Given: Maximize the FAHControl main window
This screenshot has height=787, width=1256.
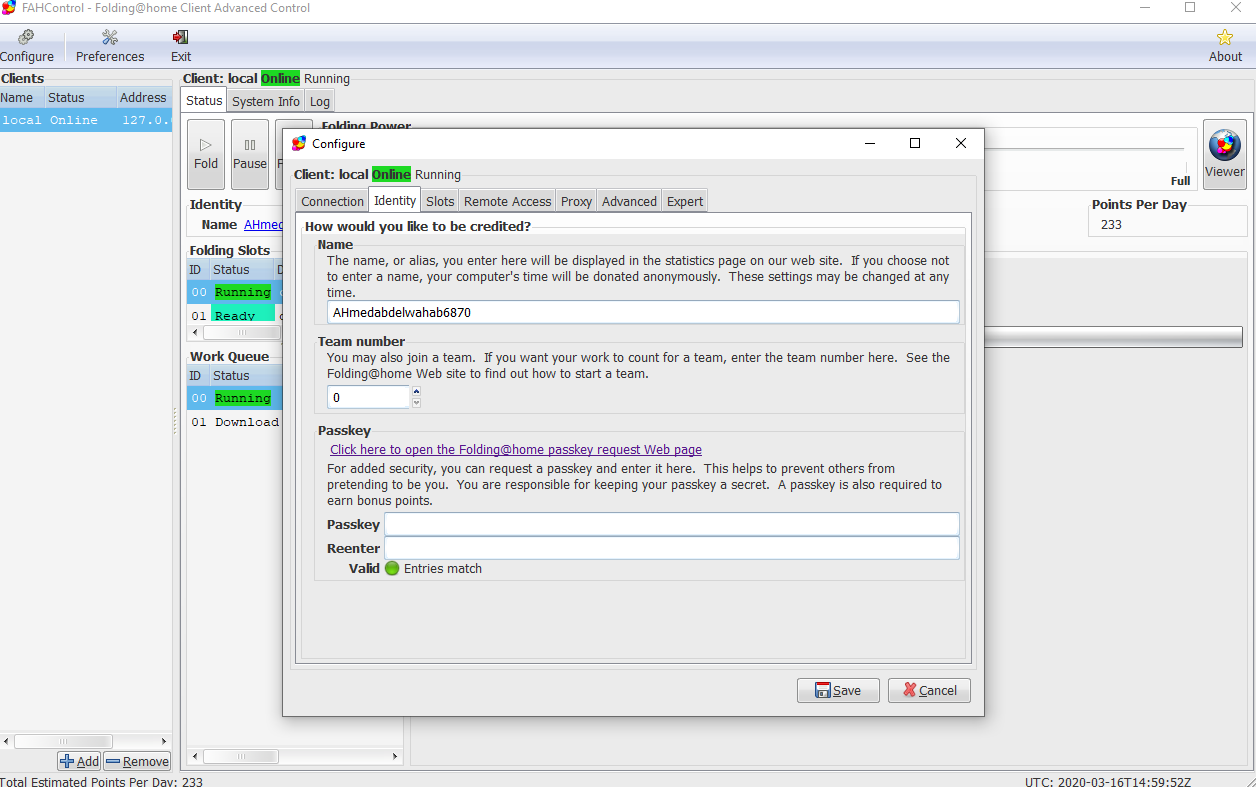Looking at the screenshot, I should (x=1190, y=8).
